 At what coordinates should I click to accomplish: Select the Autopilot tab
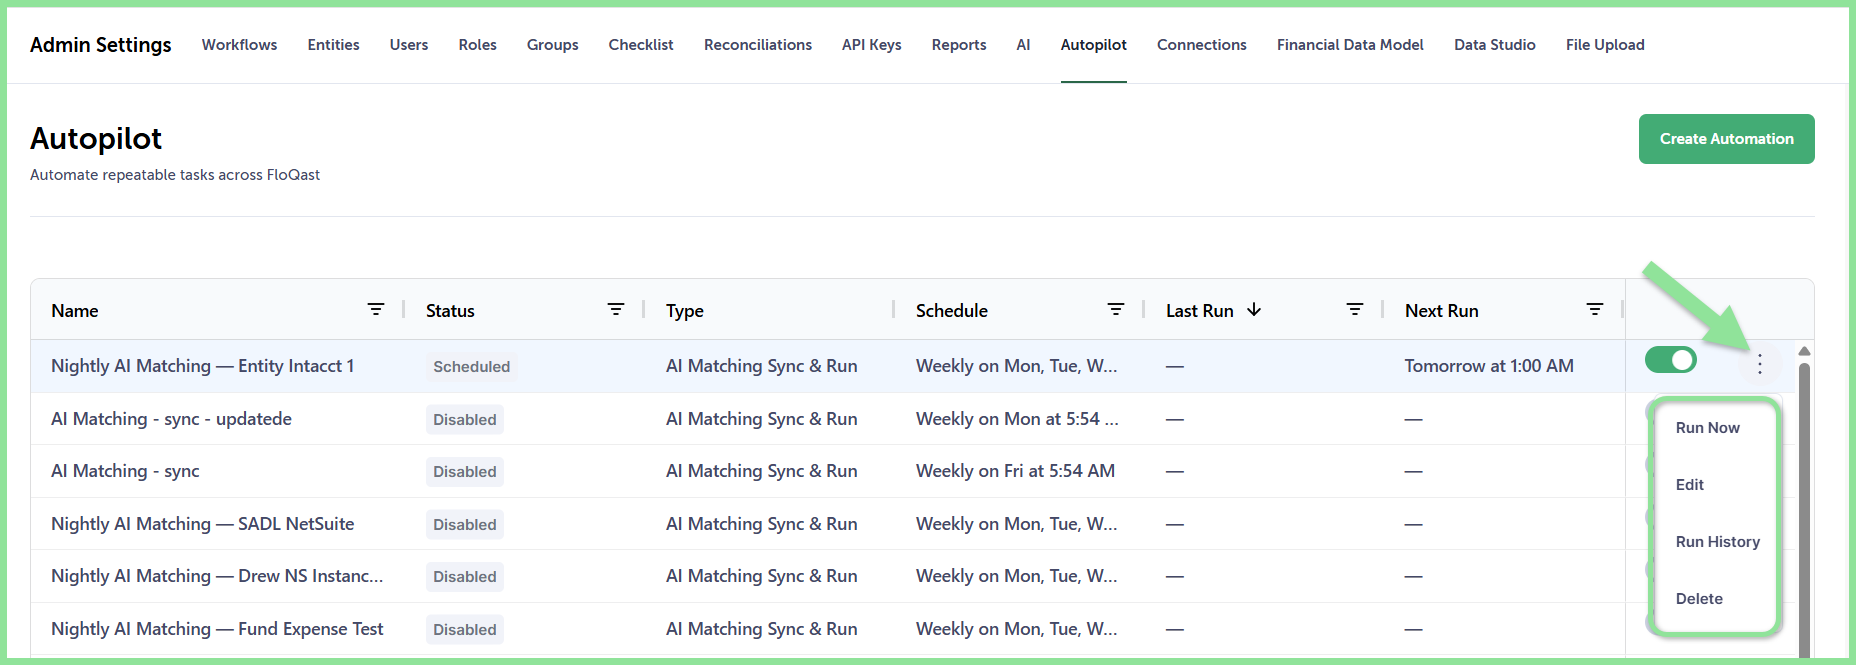pyautogui.click(x=1093, y=45)
